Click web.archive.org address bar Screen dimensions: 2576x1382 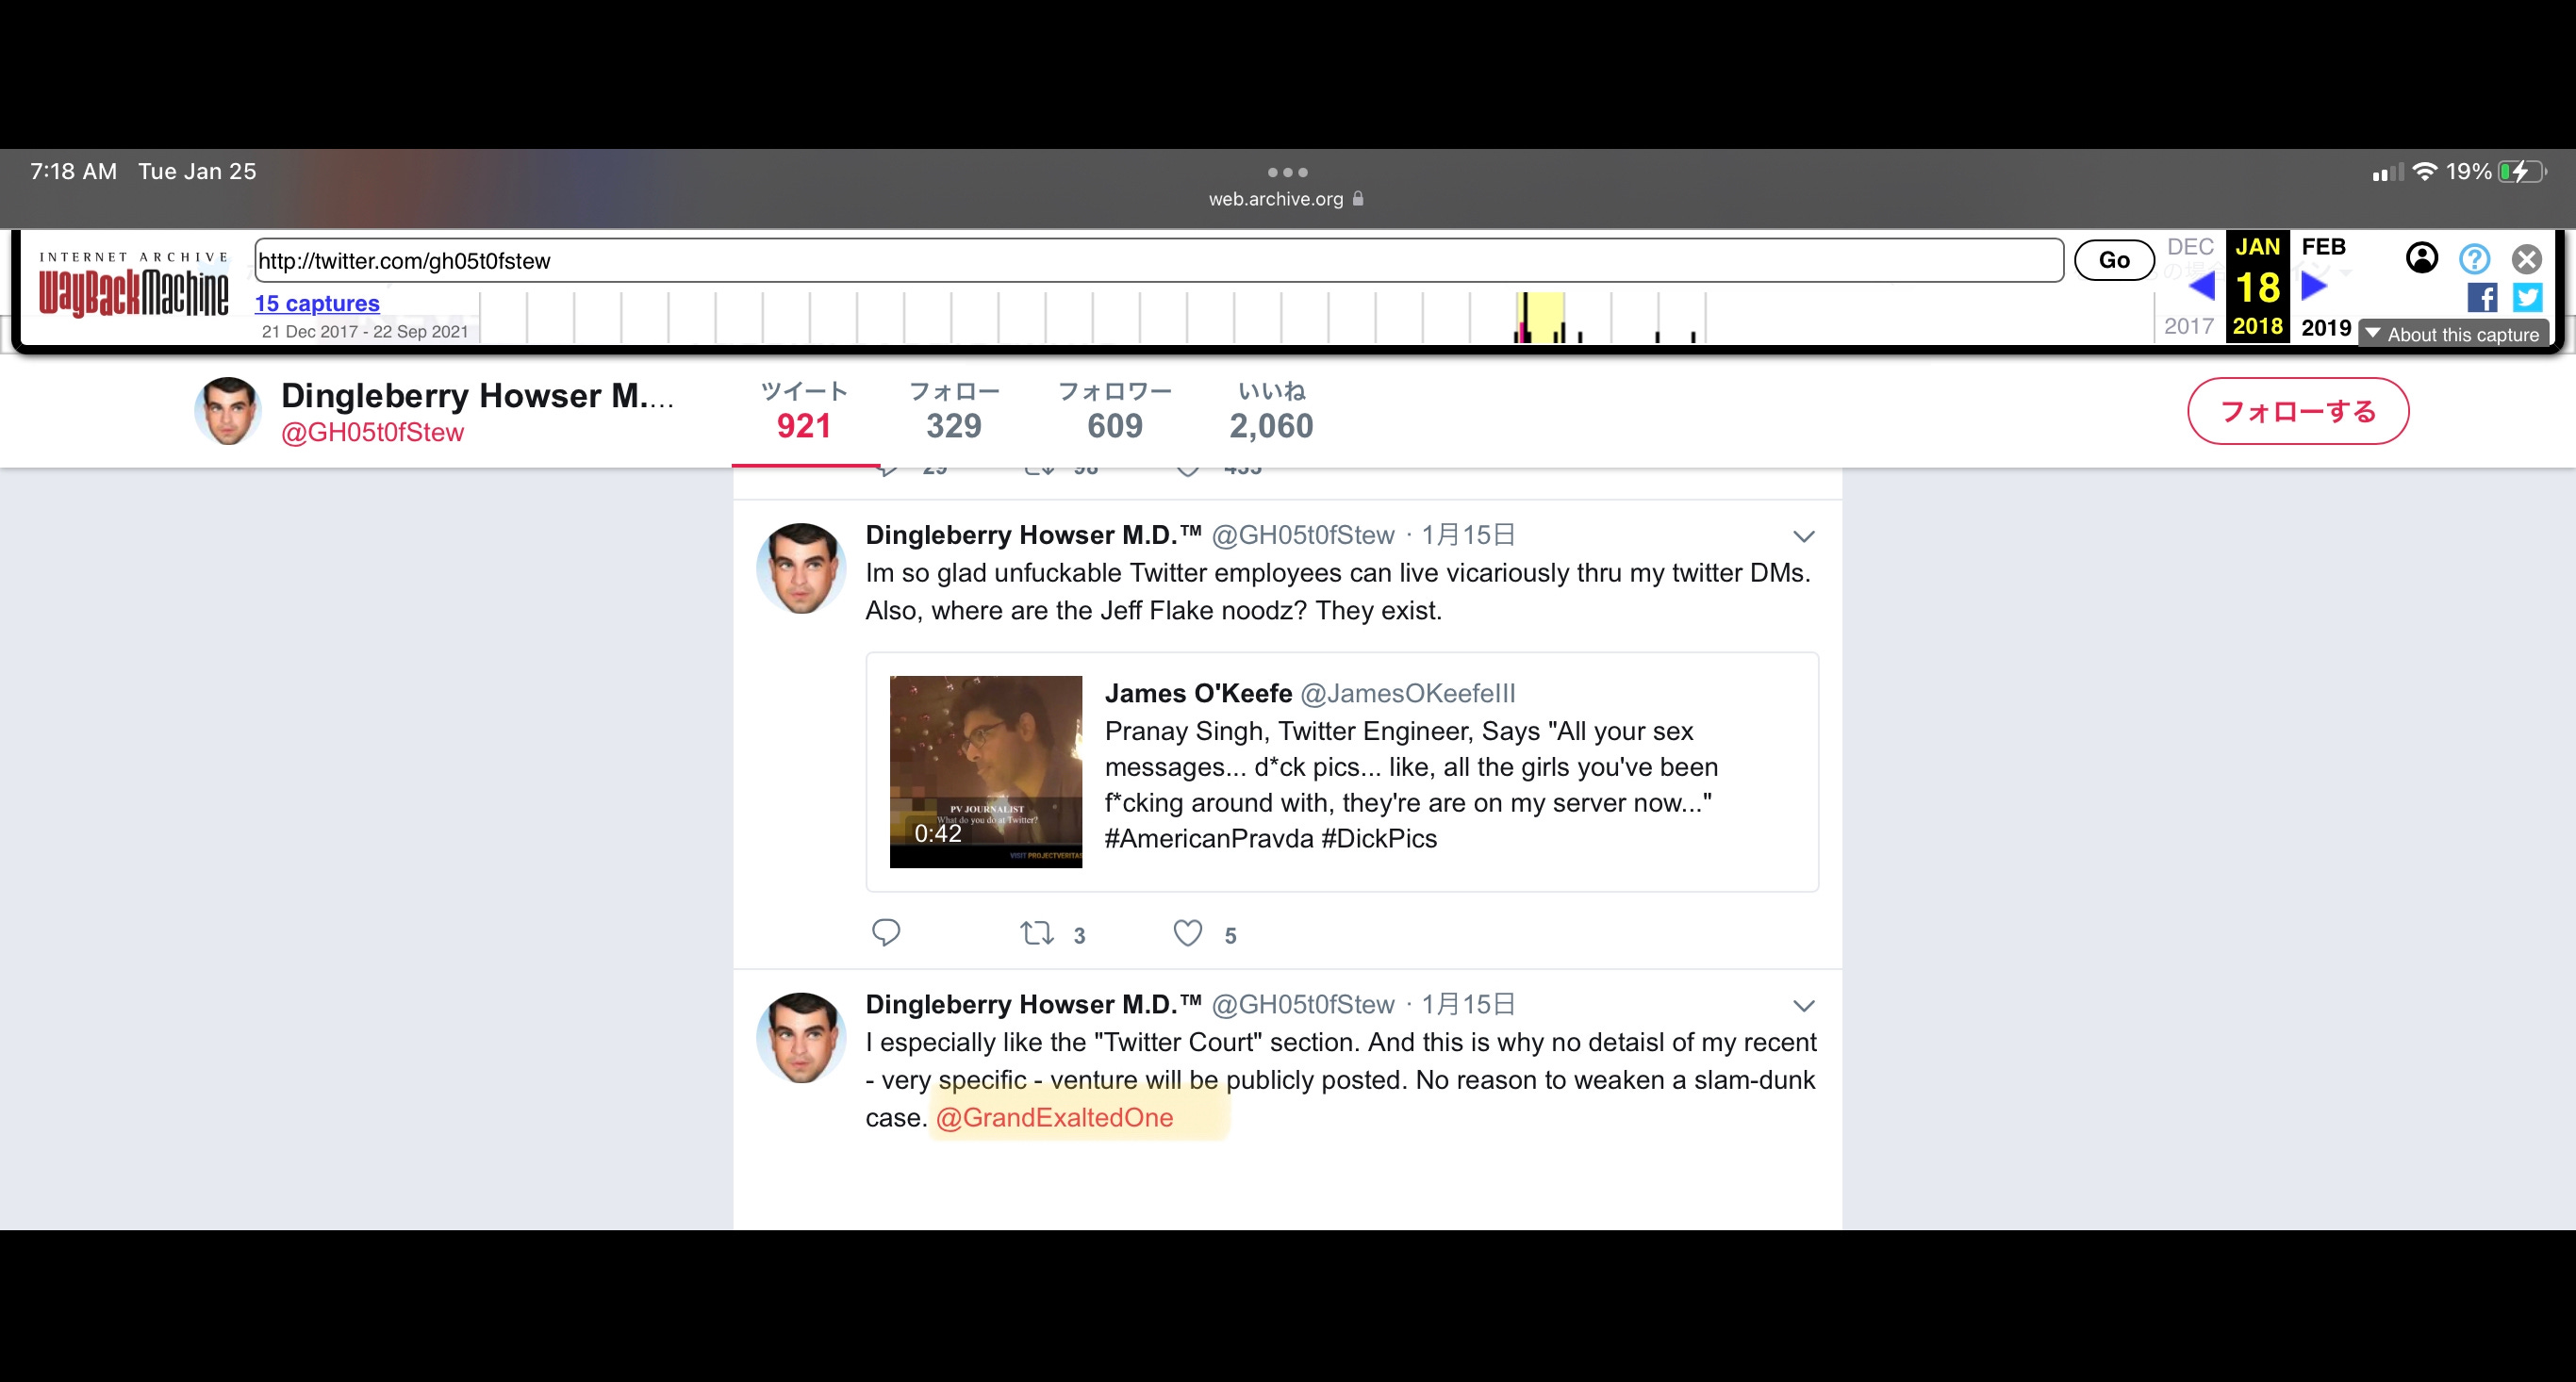click(1286, 199)
